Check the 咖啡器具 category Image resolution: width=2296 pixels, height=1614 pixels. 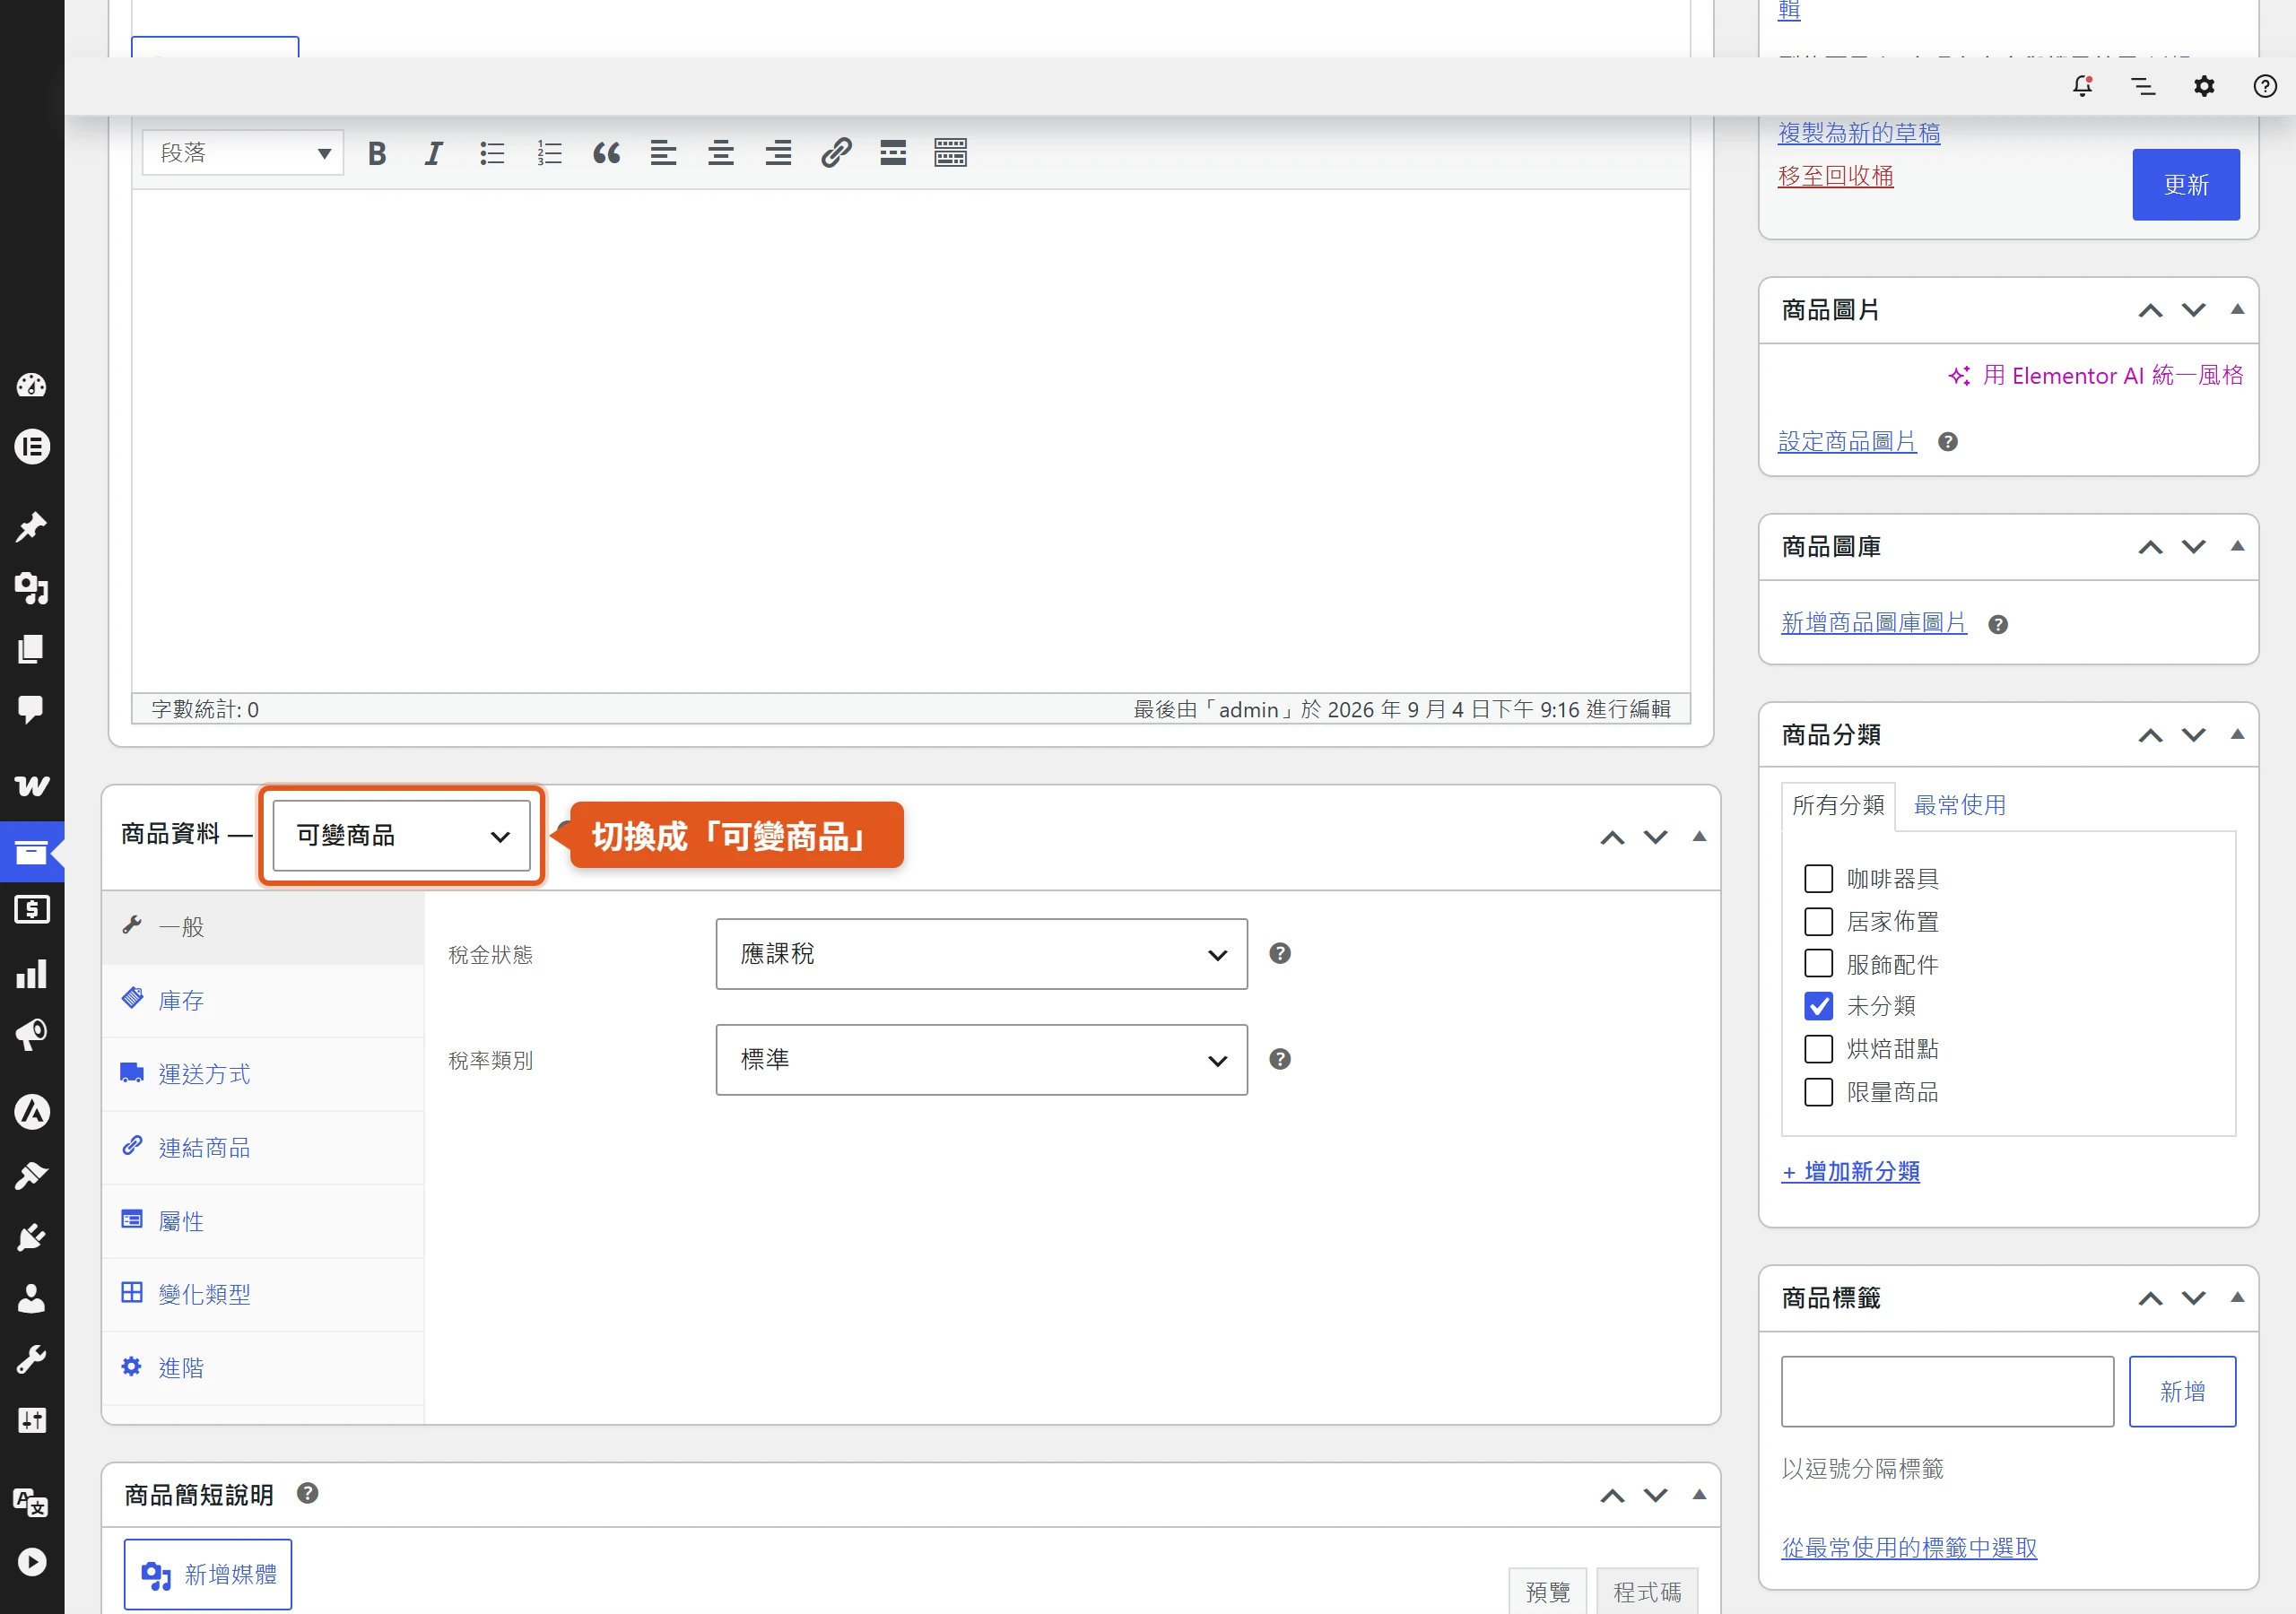(1818, 879)
